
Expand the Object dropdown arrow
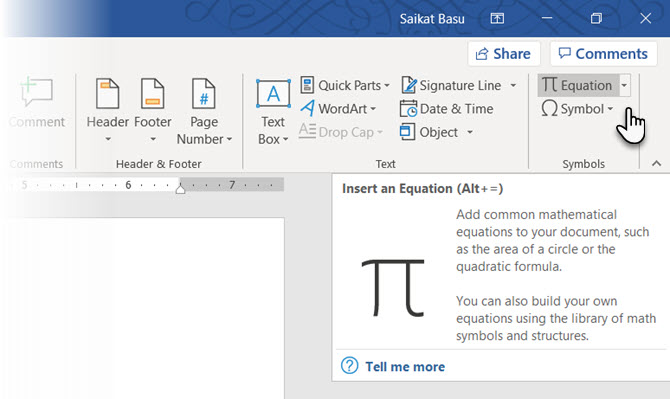pos(470,132)
